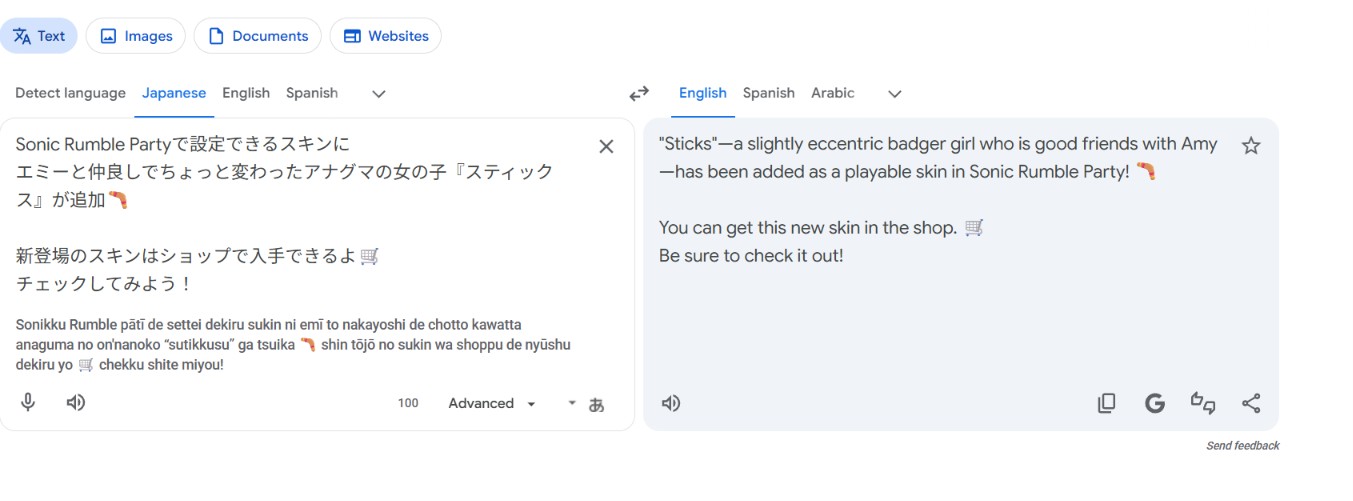Search translation with the Google icon

[x=1155, y=403]
